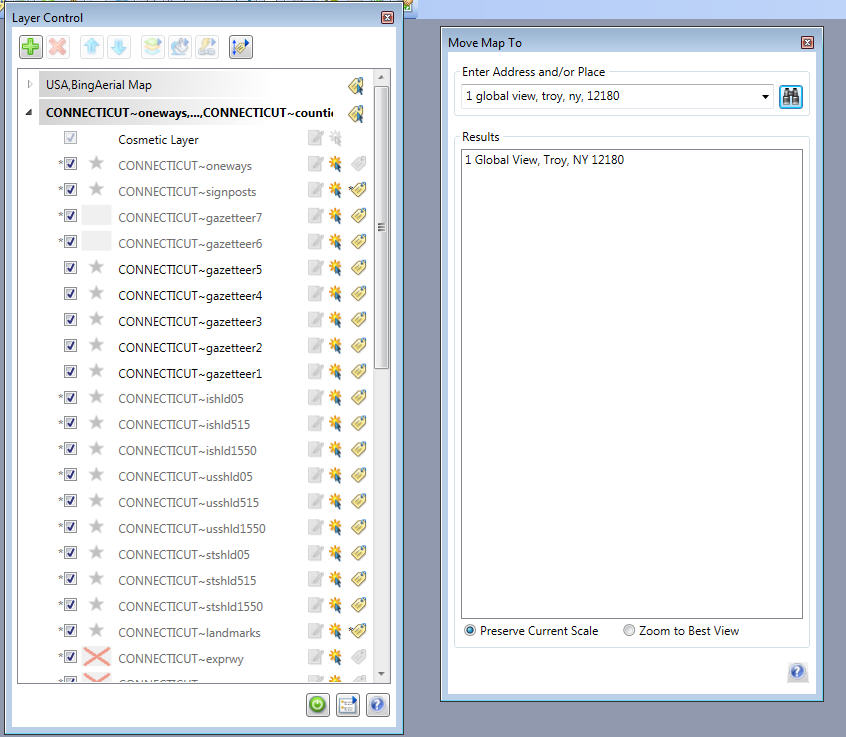Choose the Preserve Current Scale option
The width and height of the screenshot is (846, 737).
pos(469,630)
